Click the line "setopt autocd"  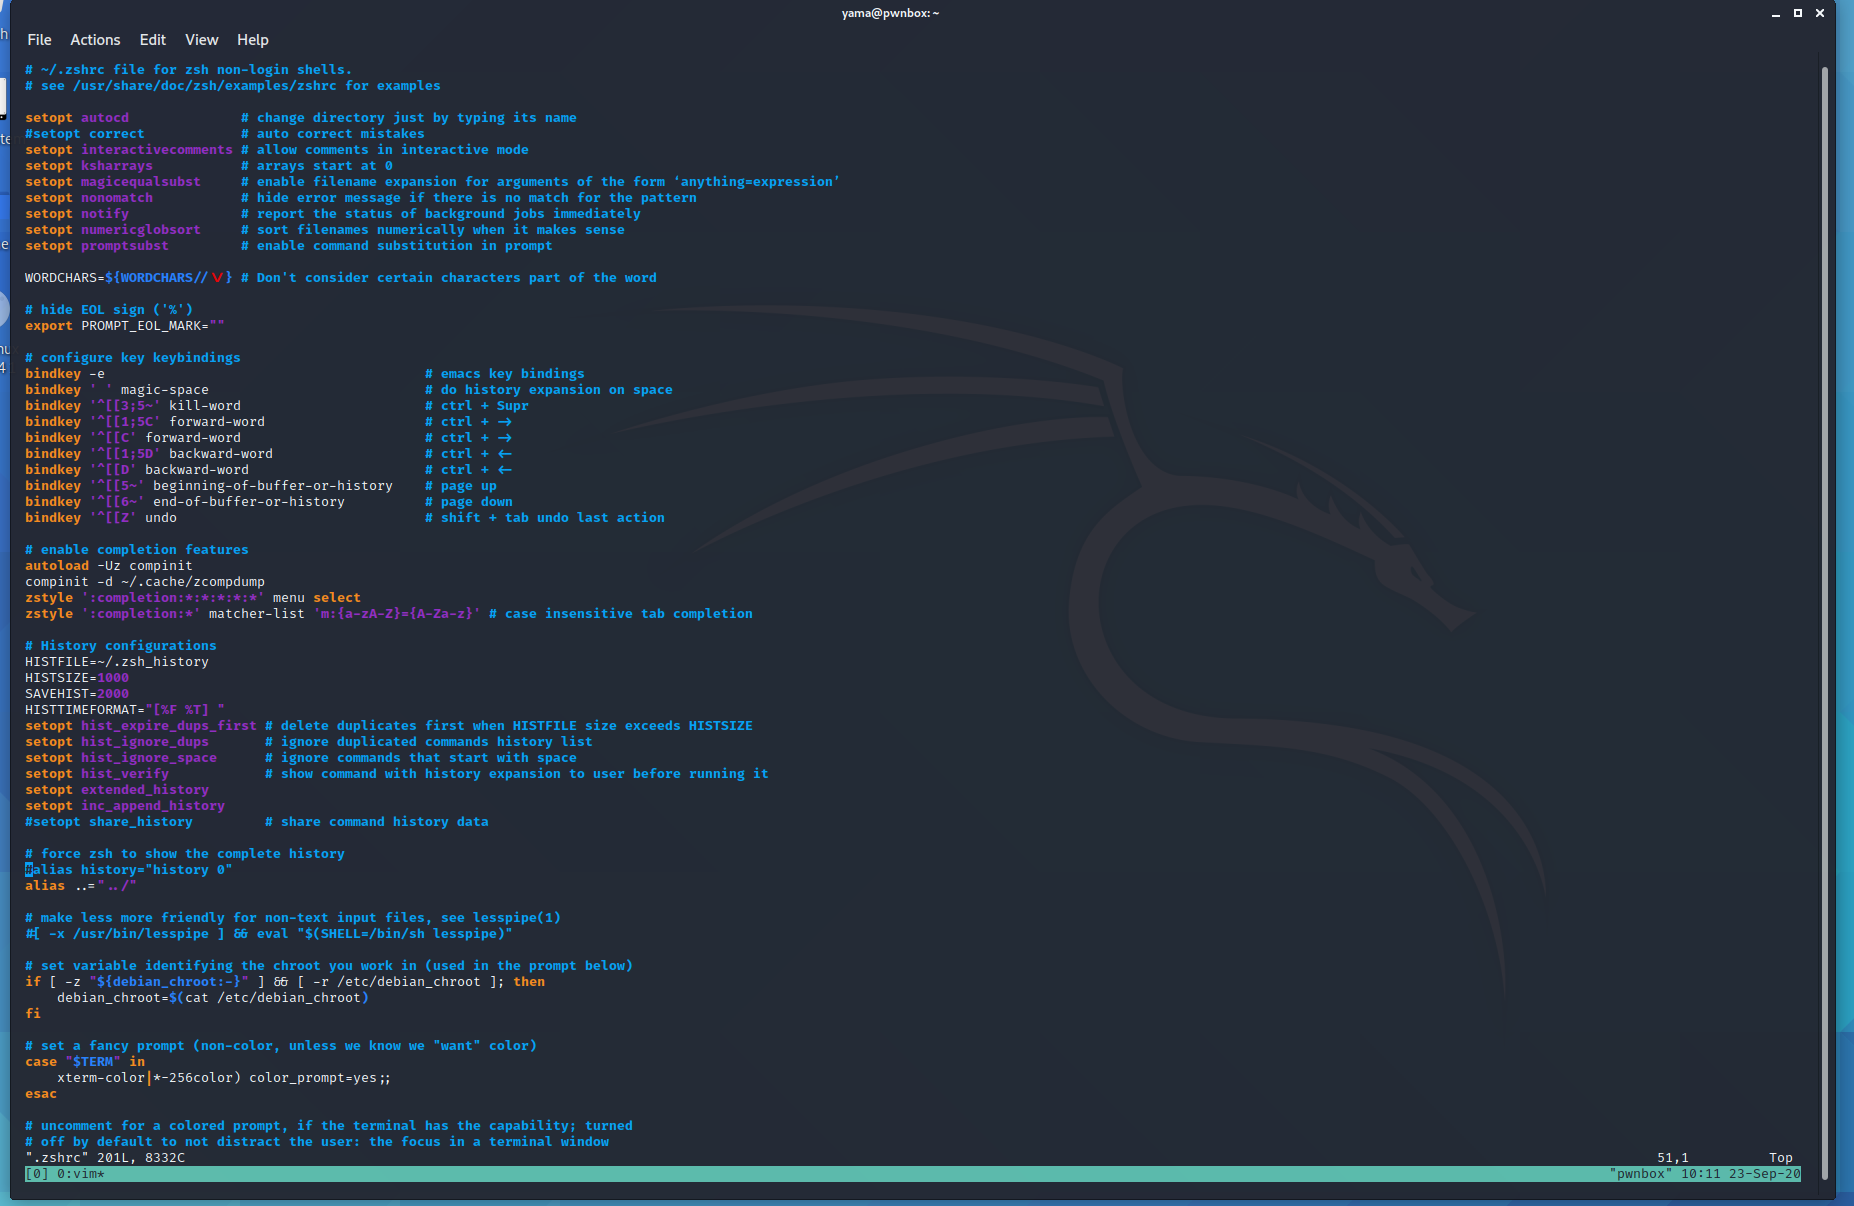[x=301, y=118]
